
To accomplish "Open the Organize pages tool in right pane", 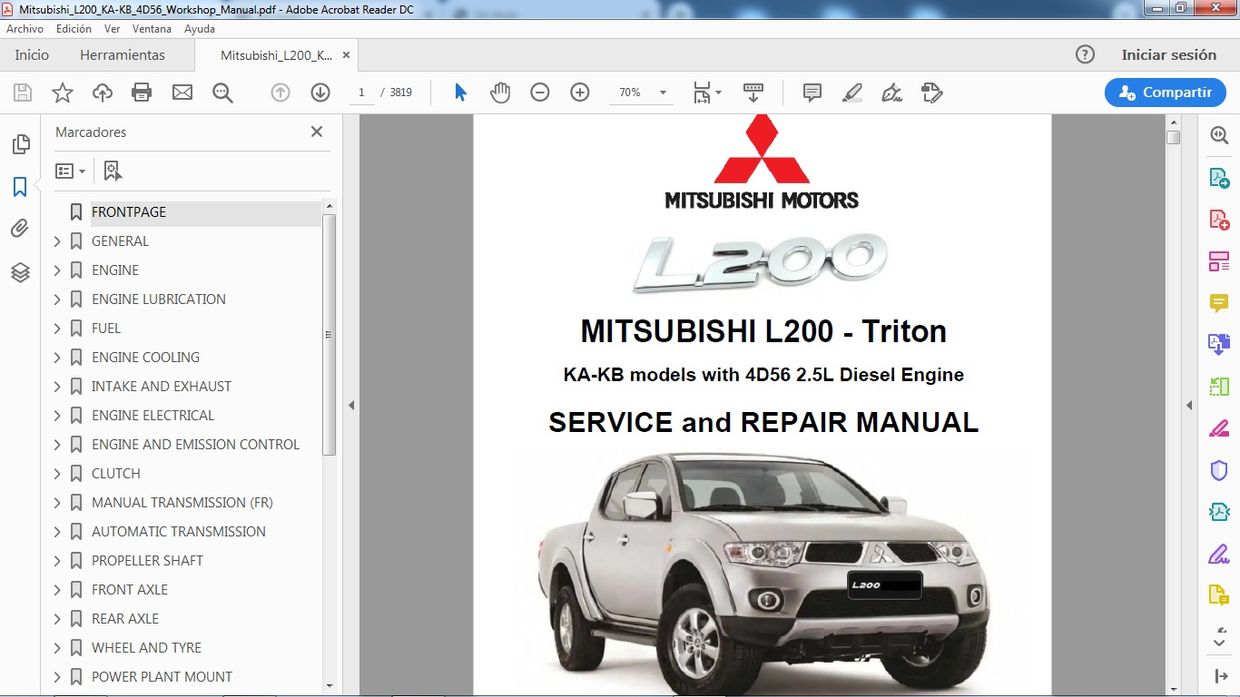I will (x=1219, y=262).
